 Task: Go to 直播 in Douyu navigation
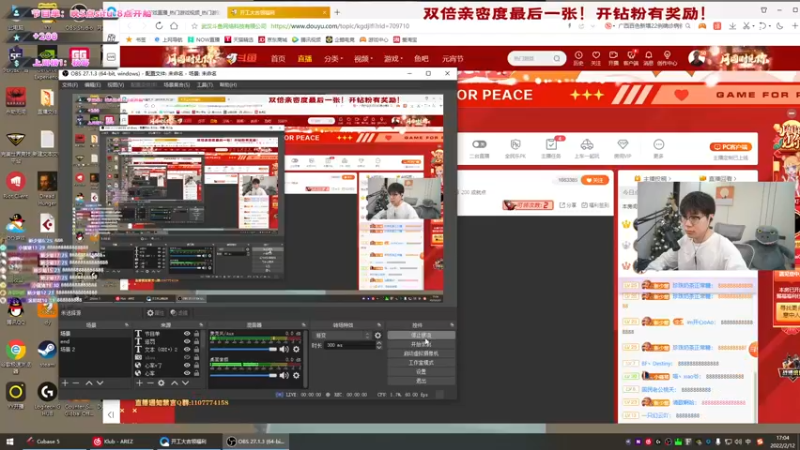(x=305, y=59)
